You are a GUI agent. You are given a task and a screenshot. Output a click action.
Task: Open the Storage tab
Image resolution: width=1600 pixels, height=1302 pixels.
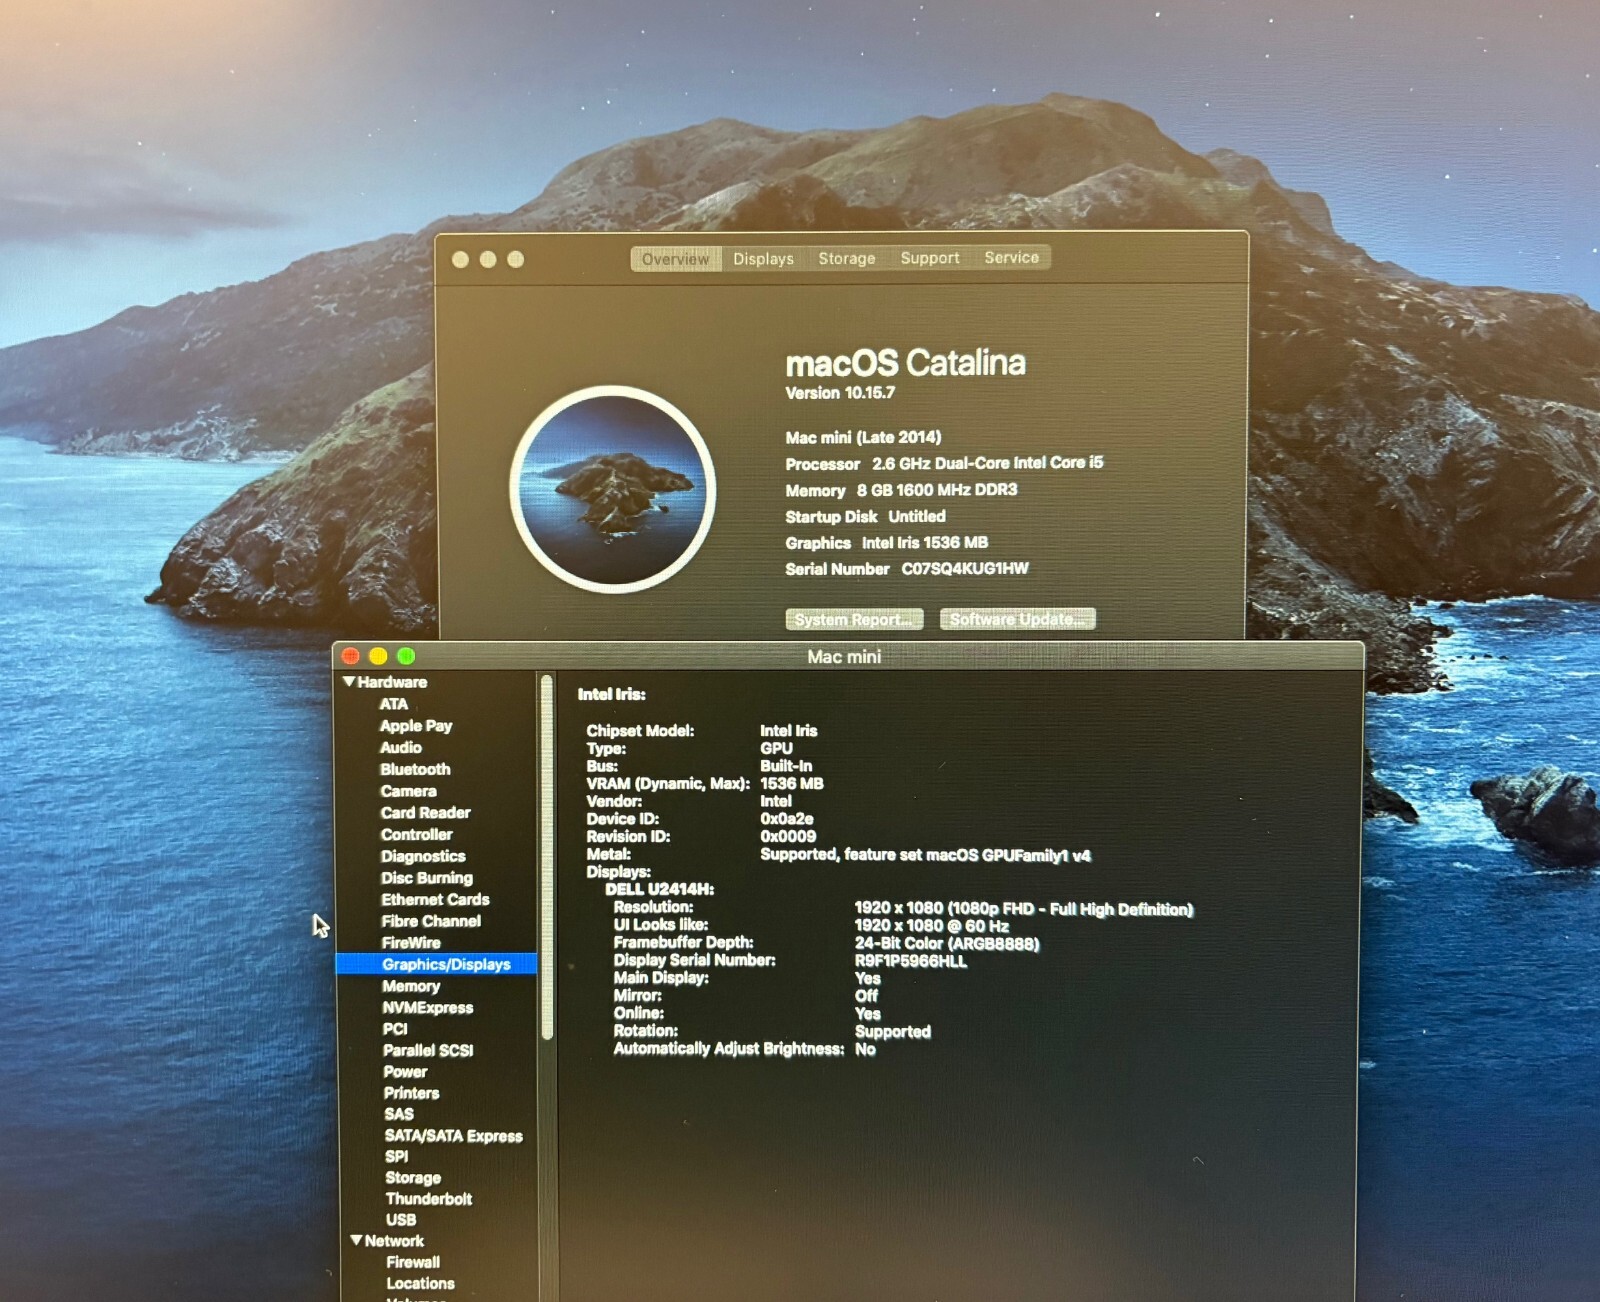(x=846, y=258)
